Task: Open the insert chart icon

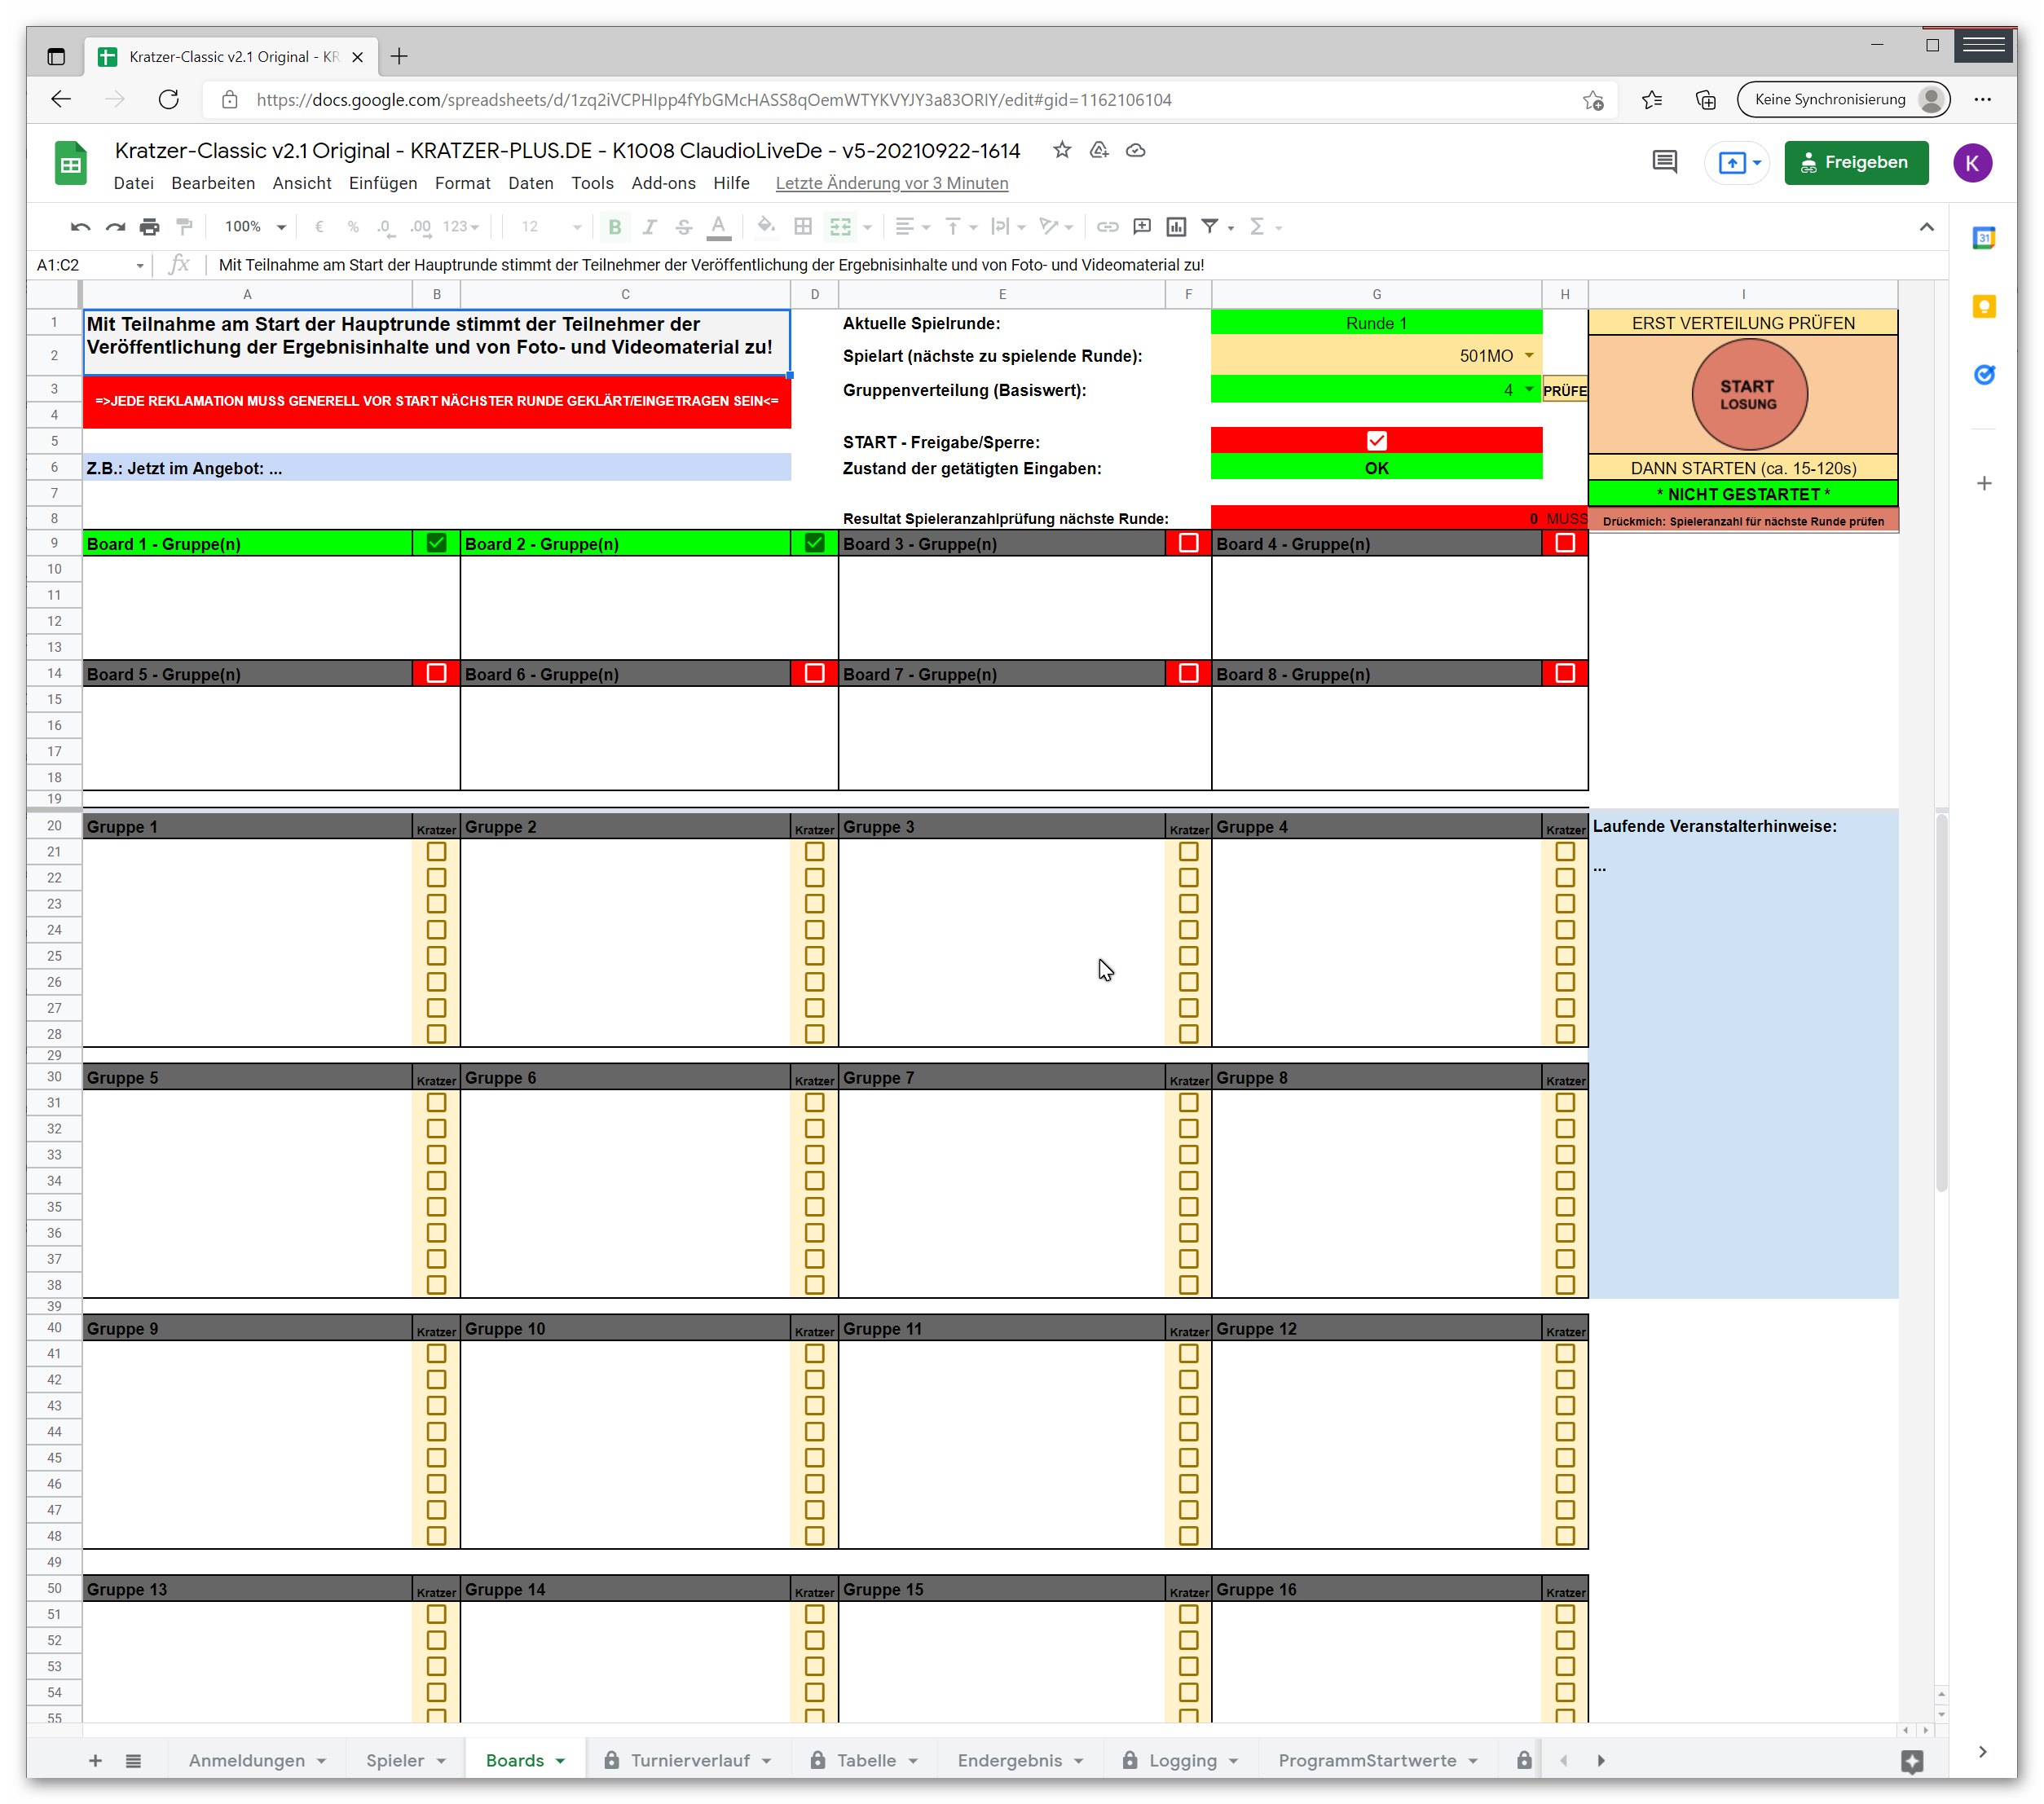Action: click(1176, 227)
